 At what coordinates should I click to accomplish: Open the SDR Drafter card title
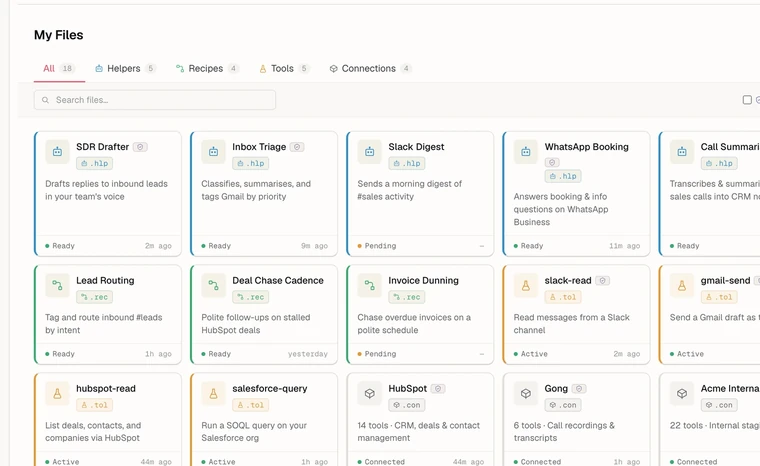[x=102, y=147]
